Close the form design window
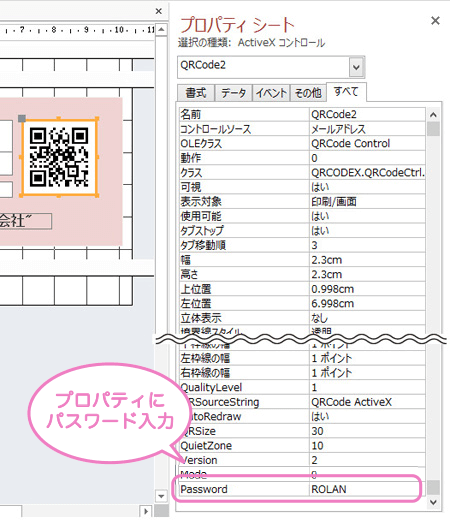The image size is (450, 526). tap(159, 11)
